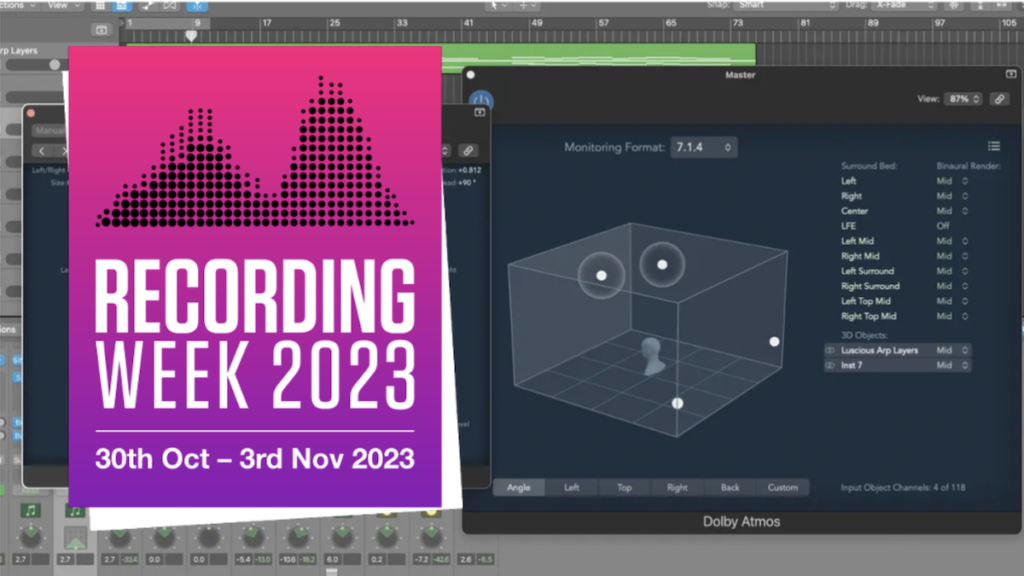Change the Binaural Render mode for Right Mid
1024x576 pixels.
click(952, 256)
